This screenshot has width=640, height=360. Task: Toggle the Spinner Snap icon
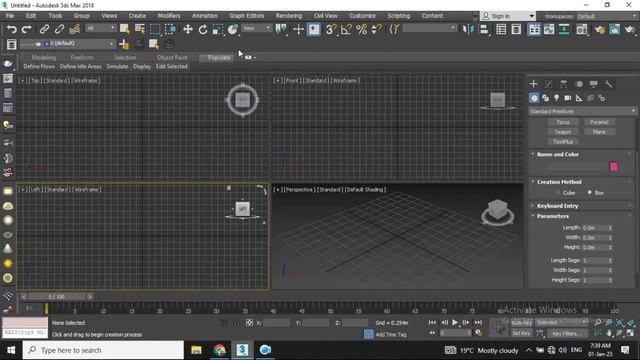tap(377, 29)
